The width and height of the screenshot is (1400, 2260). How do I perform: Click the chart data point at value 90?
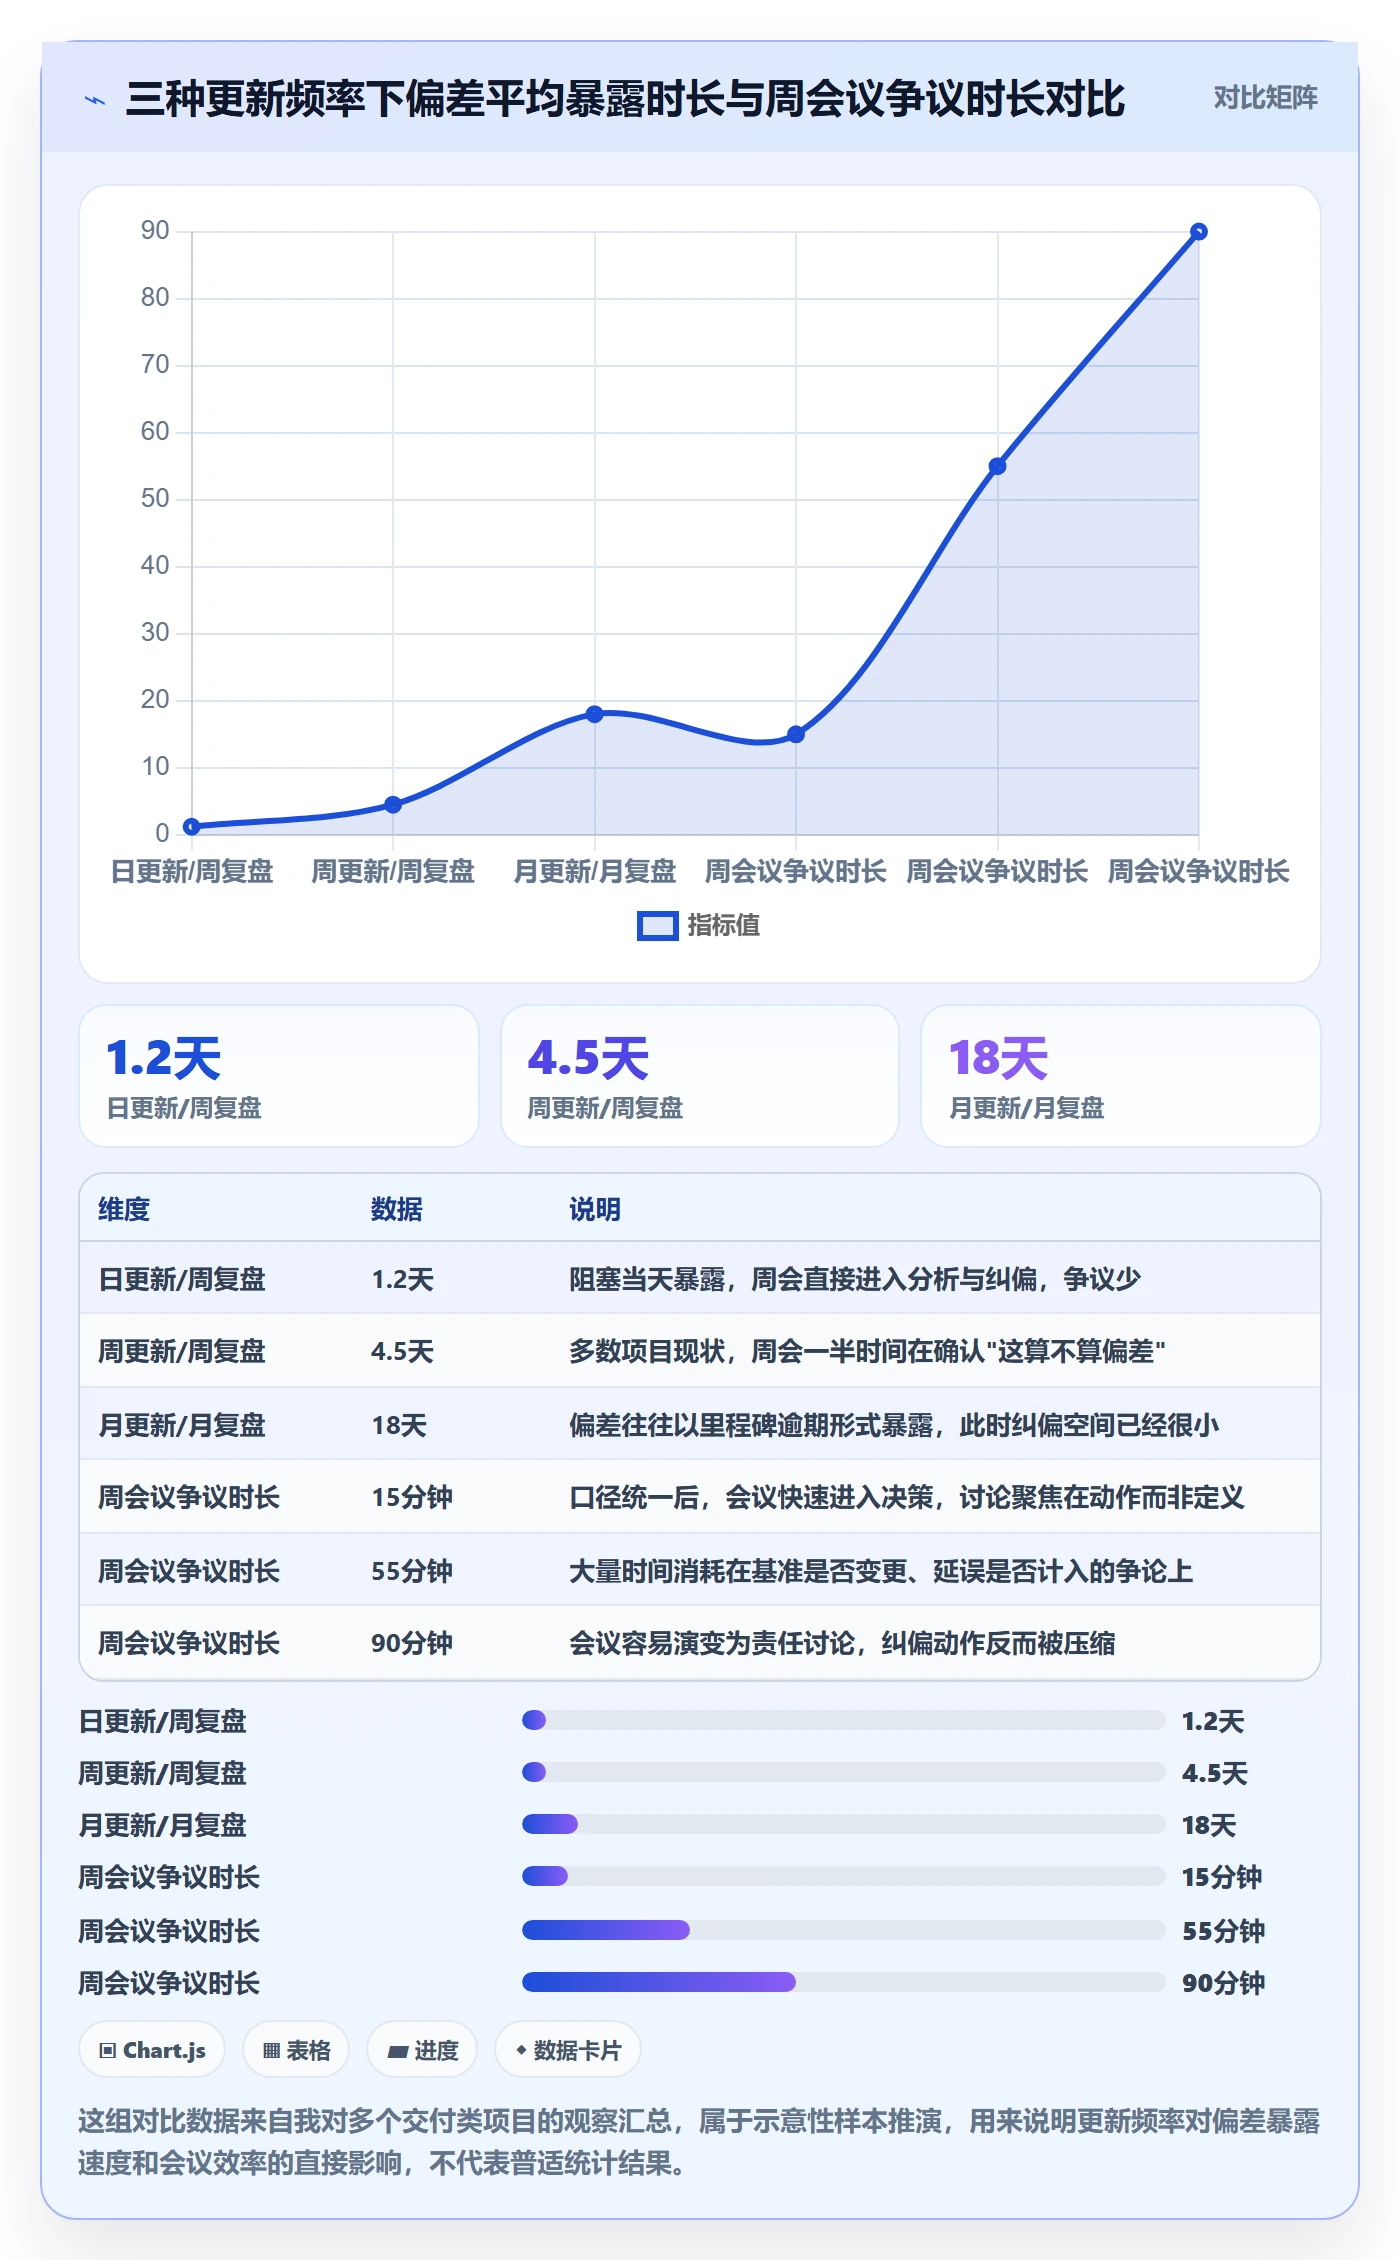click(x=1198, y=232)
